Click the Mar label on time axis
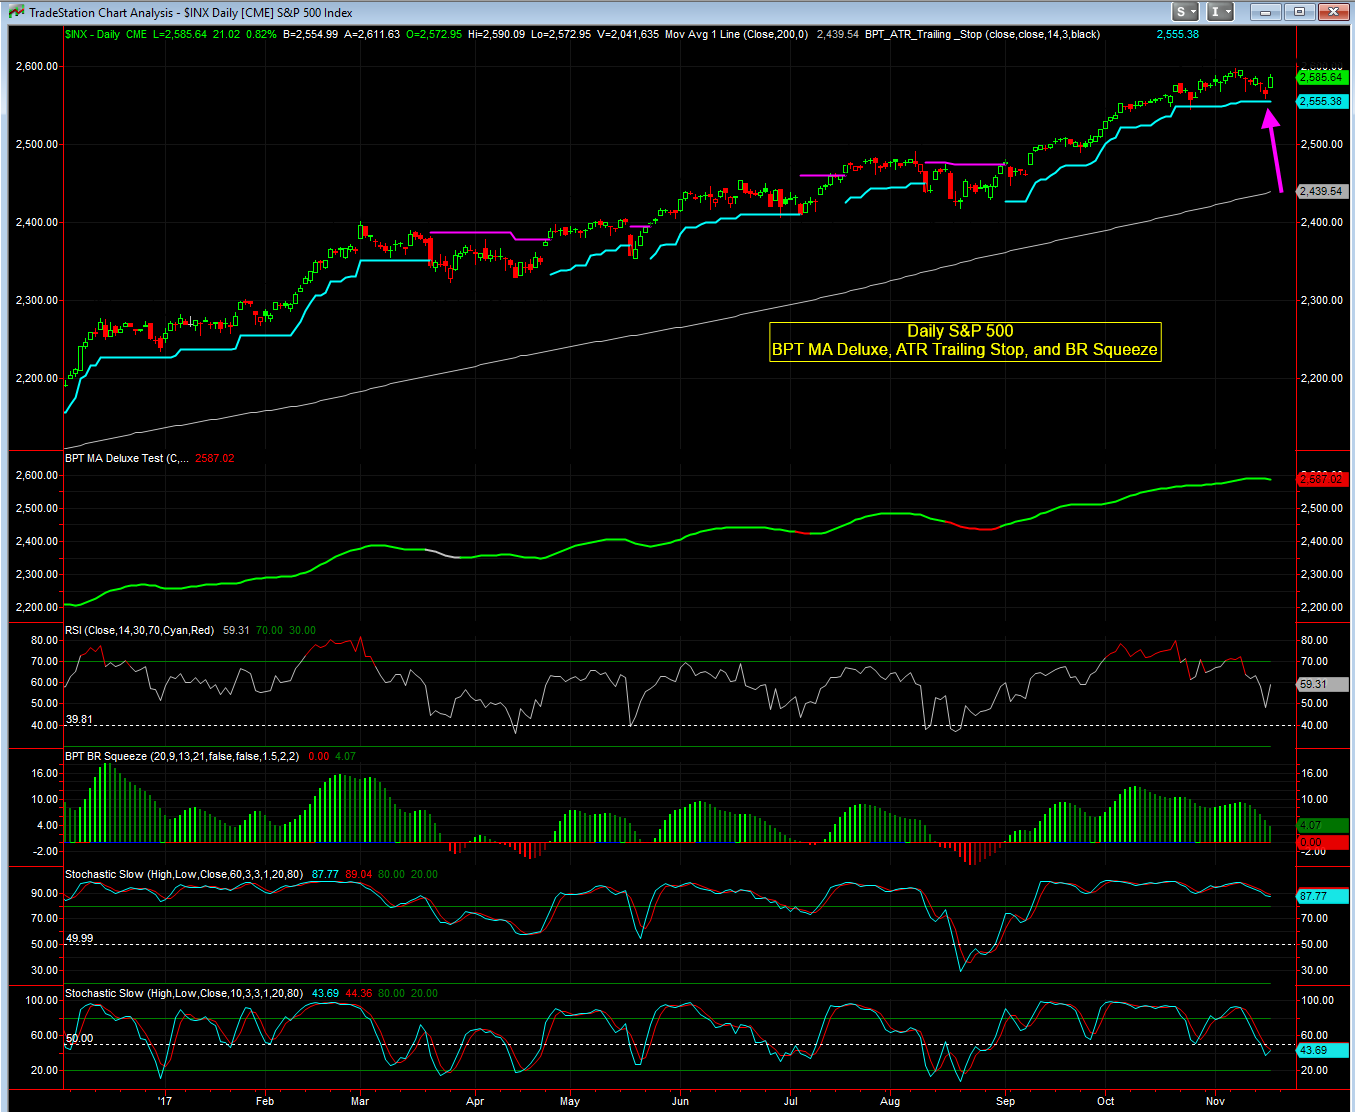Image resolution: width=1355 pixels, height=1112 pixels. (360, 1101)
